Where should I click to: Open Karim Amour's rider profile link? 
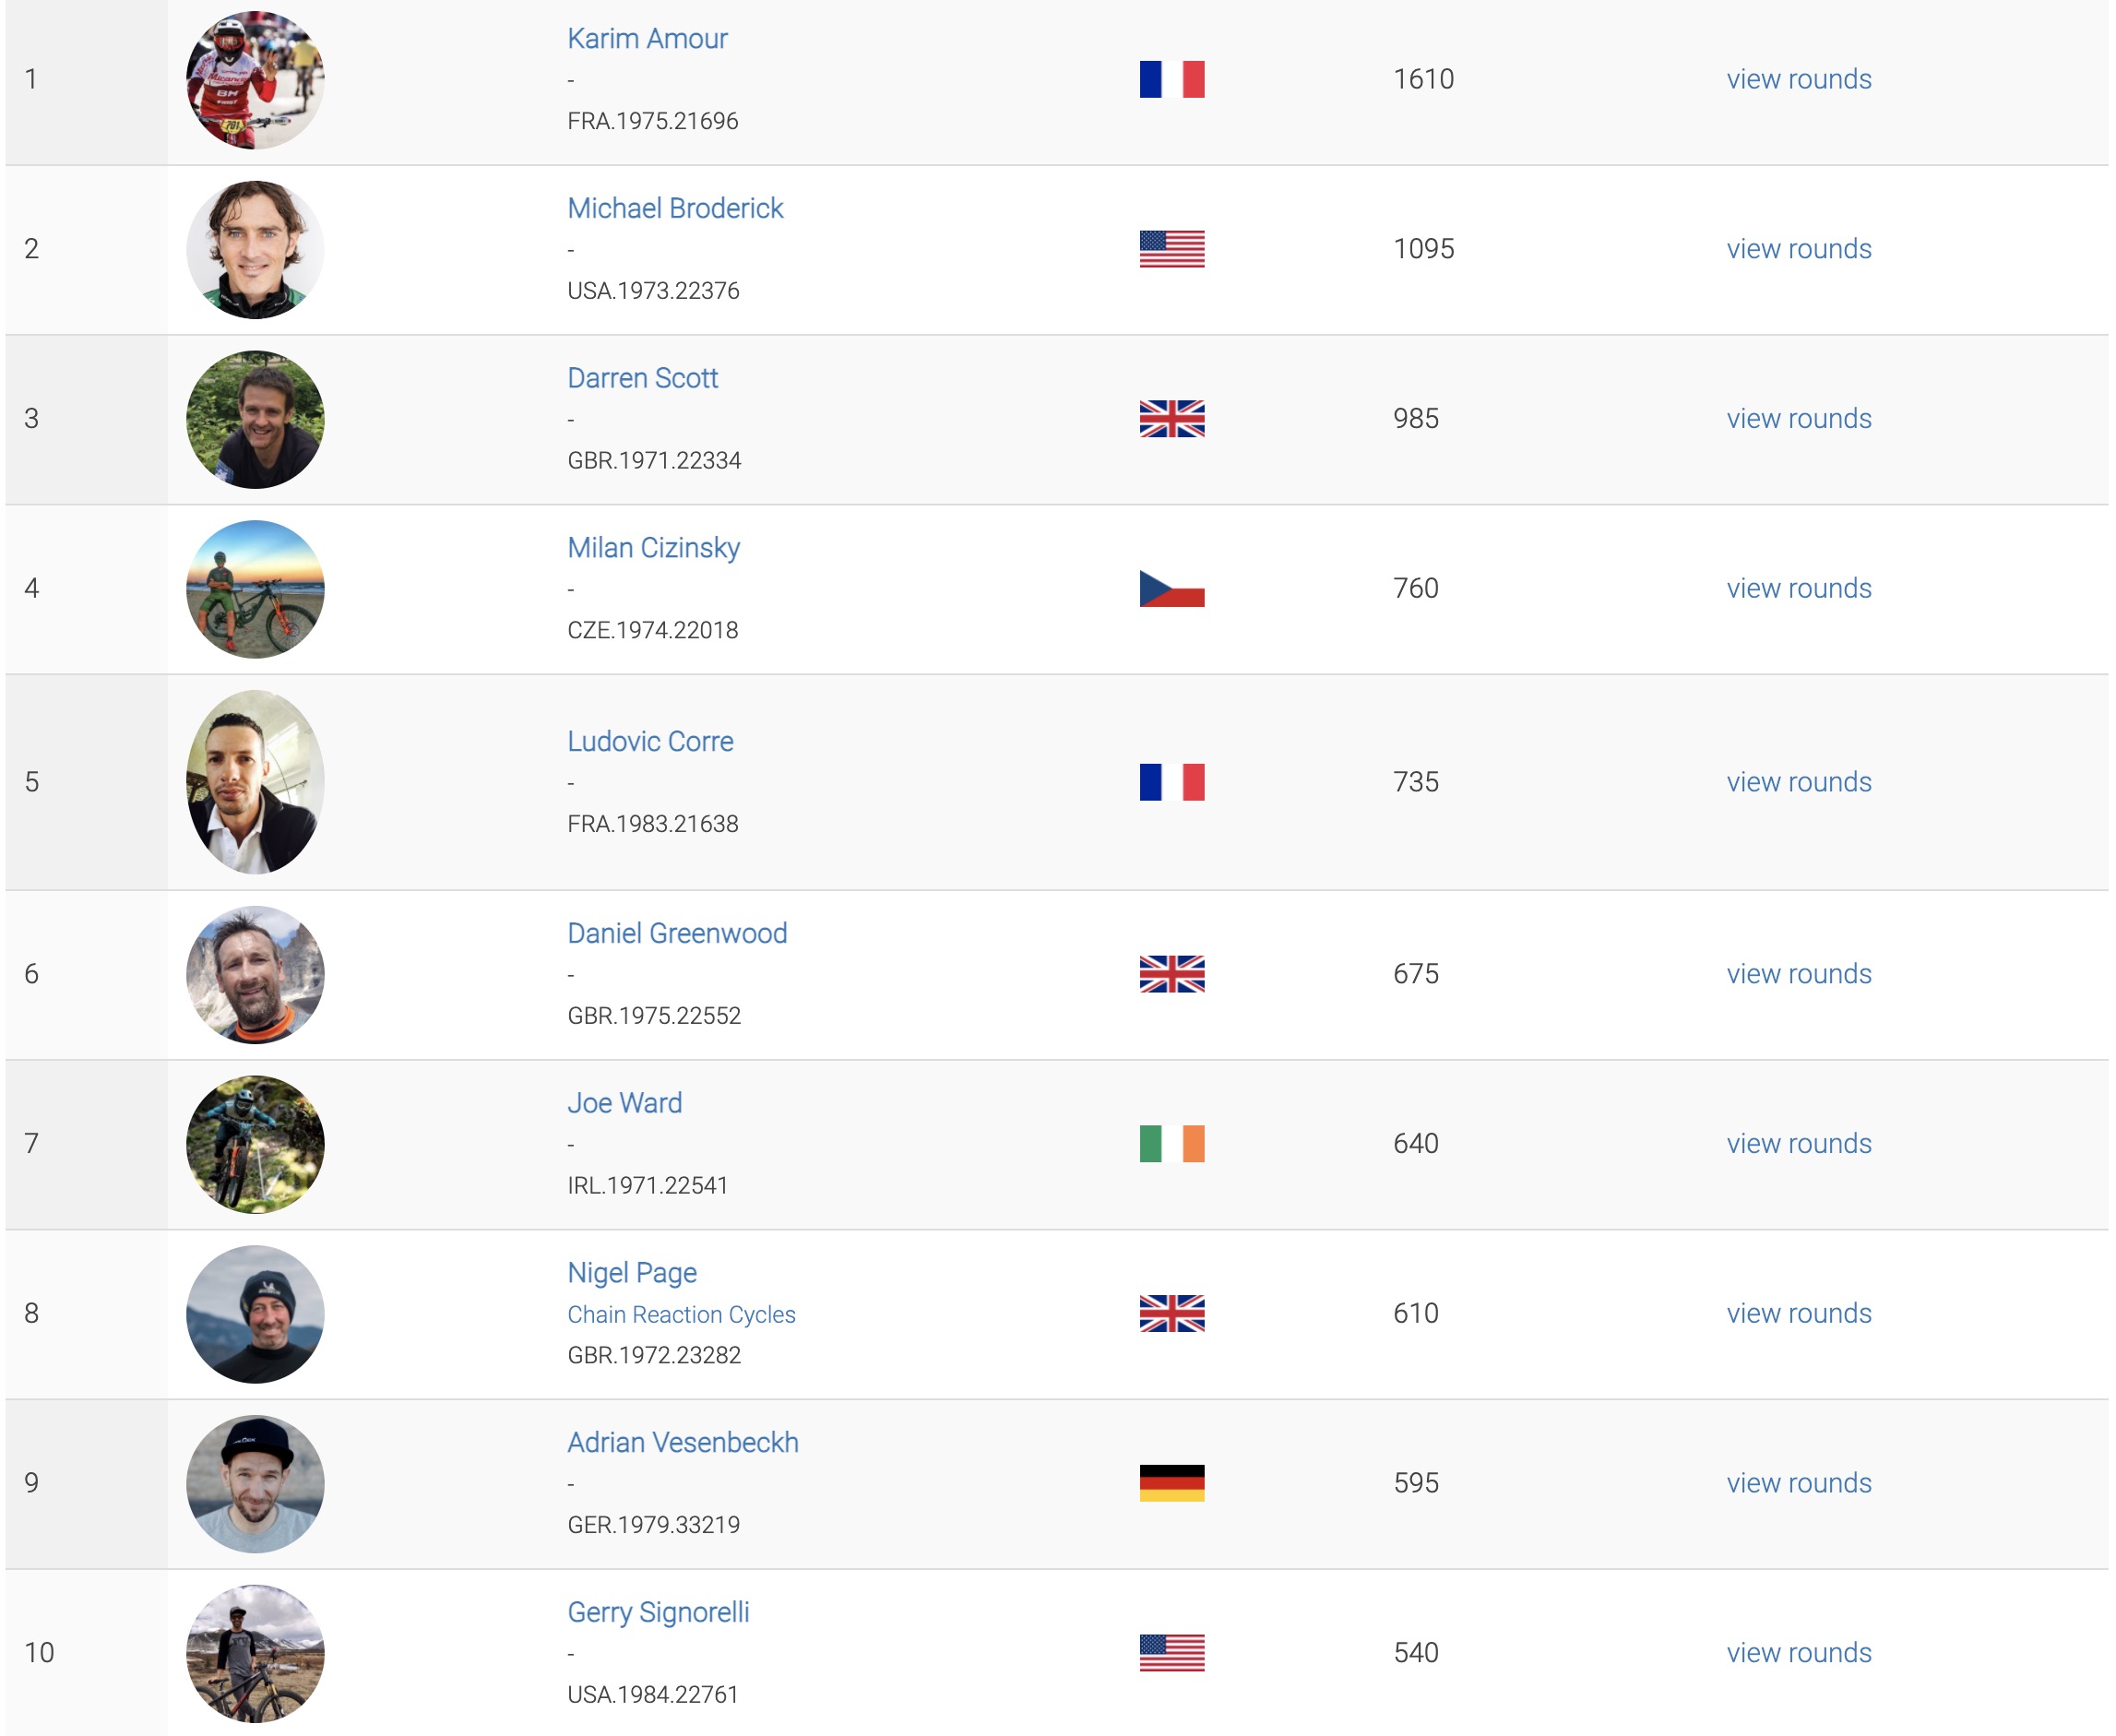pyautogui.click(x=647, y=39)
